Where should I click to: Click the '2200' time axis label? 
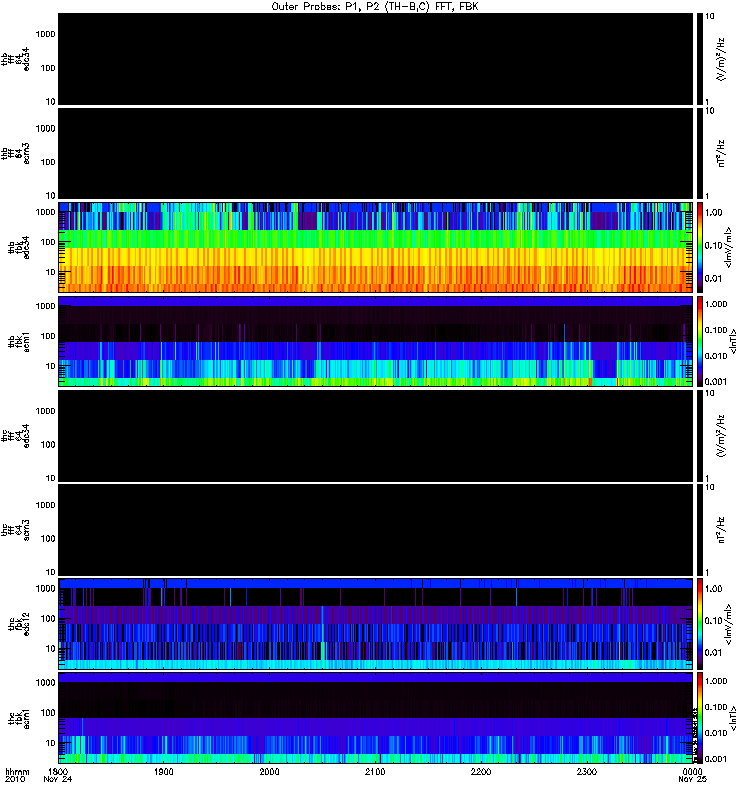[481, 772]
